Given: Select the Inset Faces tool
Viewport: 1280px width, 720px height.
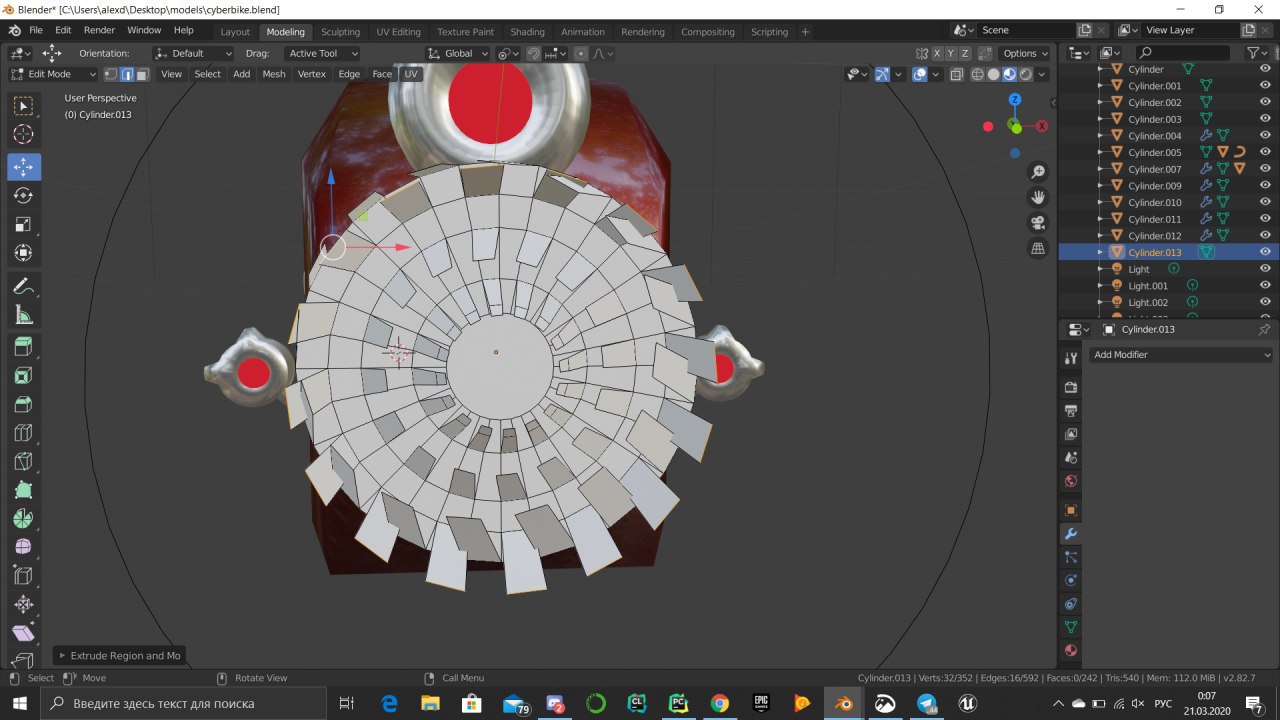Looking at the screenshot, I should click(24, 376).
